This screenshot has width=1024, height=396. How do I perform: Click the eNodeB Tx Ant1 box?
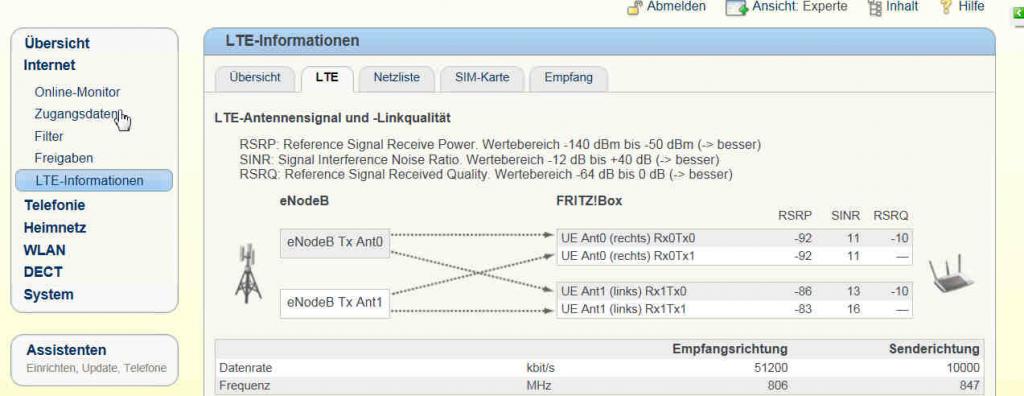pos(335,304)
